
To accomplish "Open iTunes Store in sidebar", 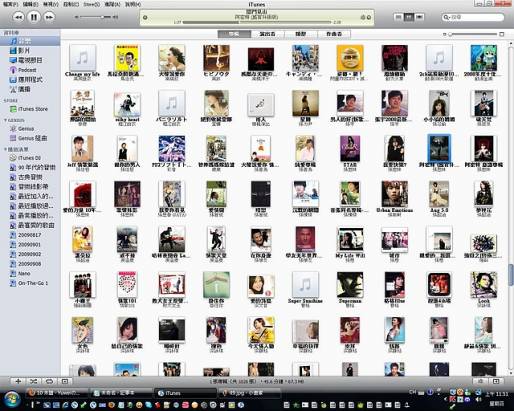I will coord(30,109).
